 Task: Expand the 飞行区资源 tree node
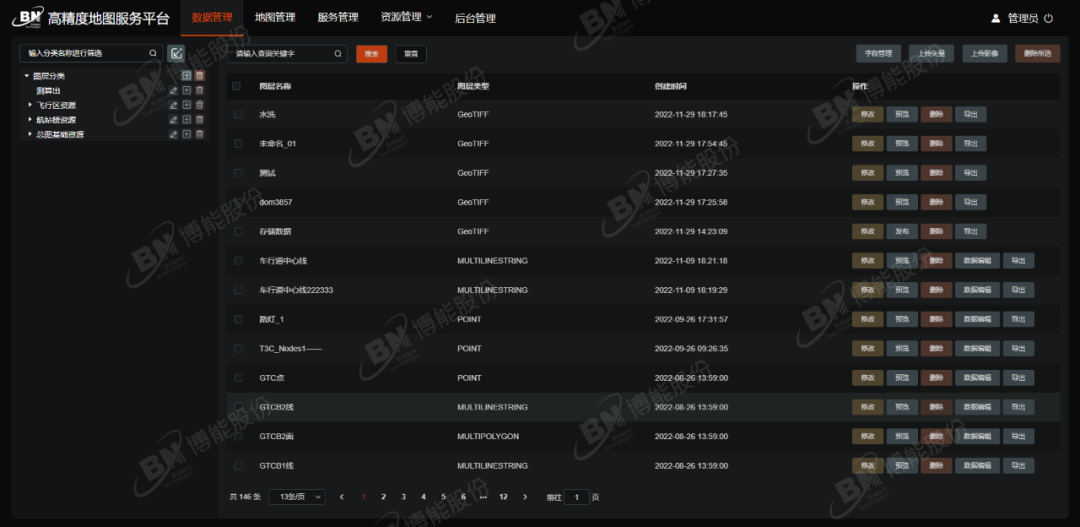tap(29, 105)
